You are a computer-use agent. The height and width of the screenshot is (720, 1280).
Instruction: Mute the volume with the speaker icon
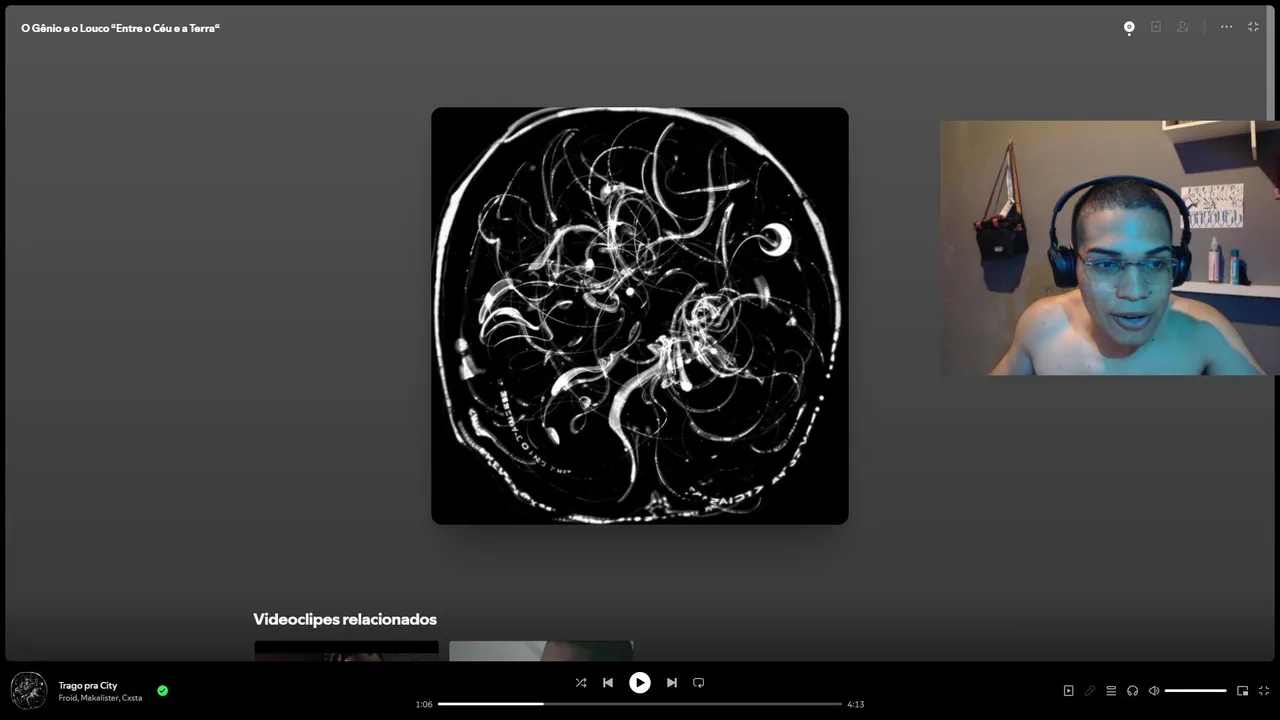click(x=1153, y=690)
